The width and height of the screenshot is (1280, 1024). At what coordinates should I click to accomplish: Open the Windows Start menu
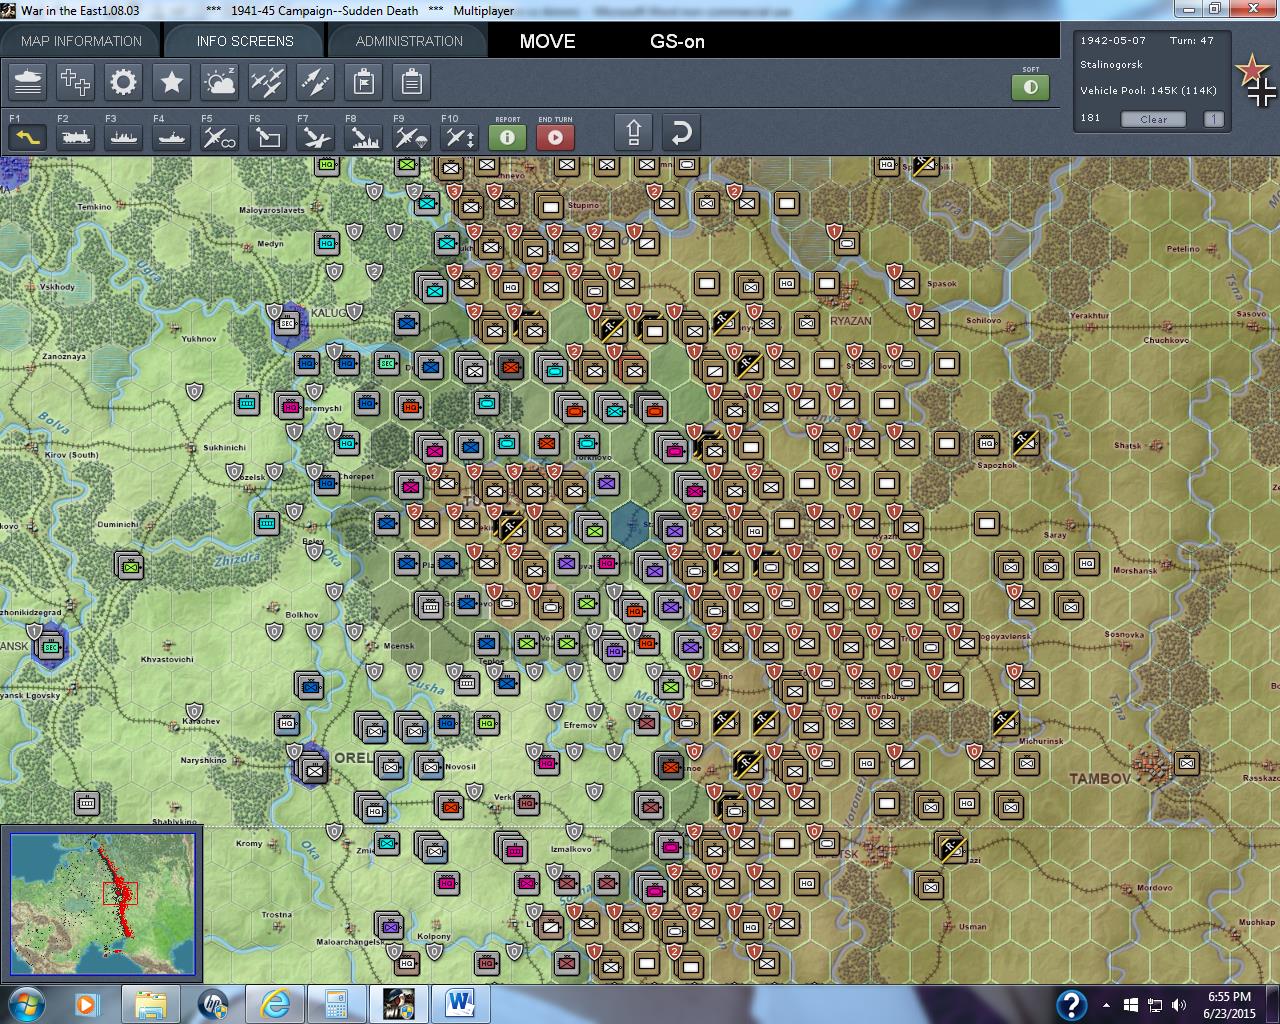point(25,1003)
